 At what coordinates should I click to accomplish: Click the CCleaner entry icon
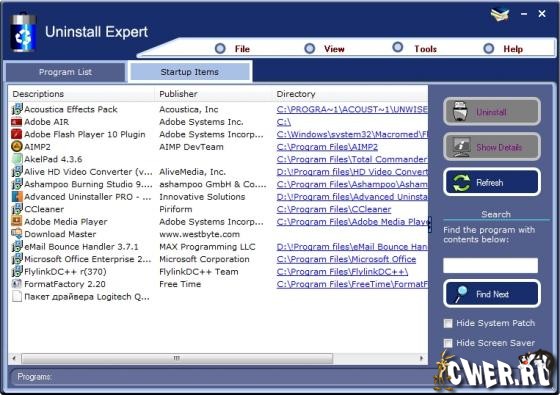17,209
